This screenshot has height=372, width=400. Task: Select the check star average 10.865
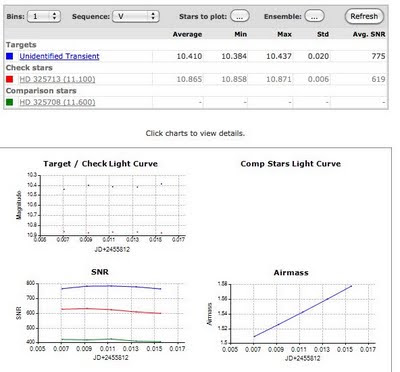point(189,79)
